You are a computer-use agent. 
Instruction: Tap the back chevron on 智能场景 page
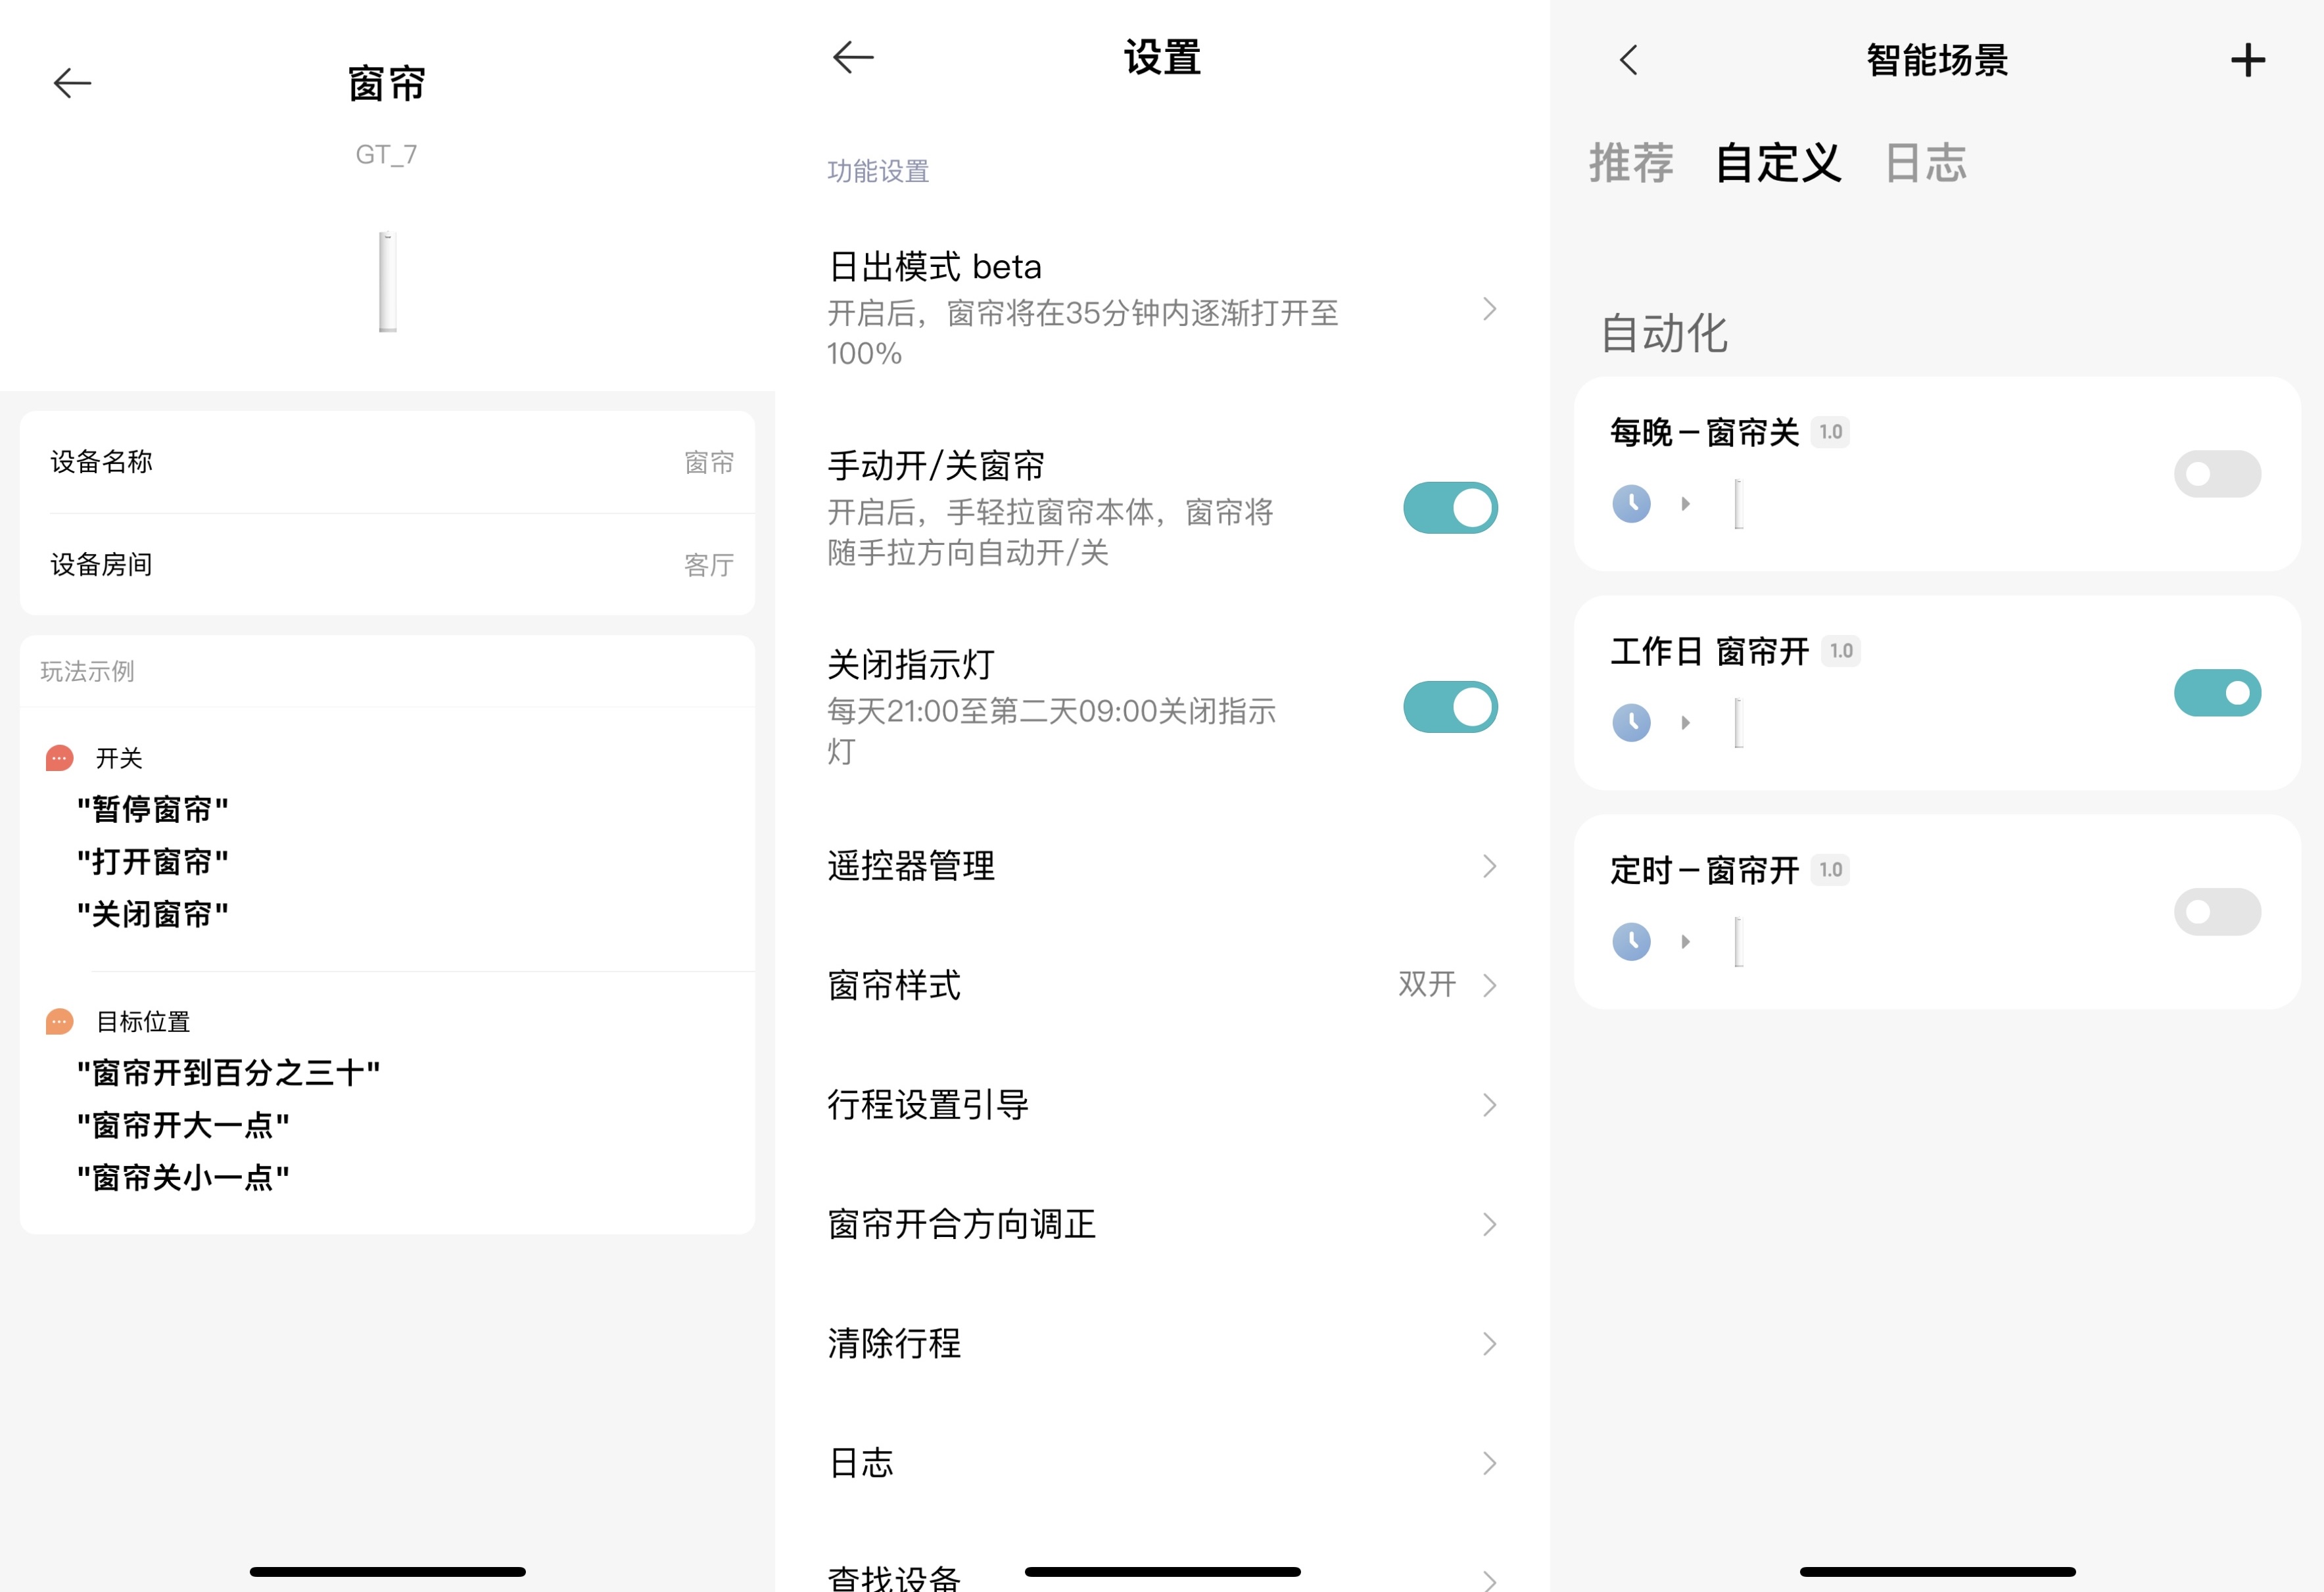[1627, 61]
